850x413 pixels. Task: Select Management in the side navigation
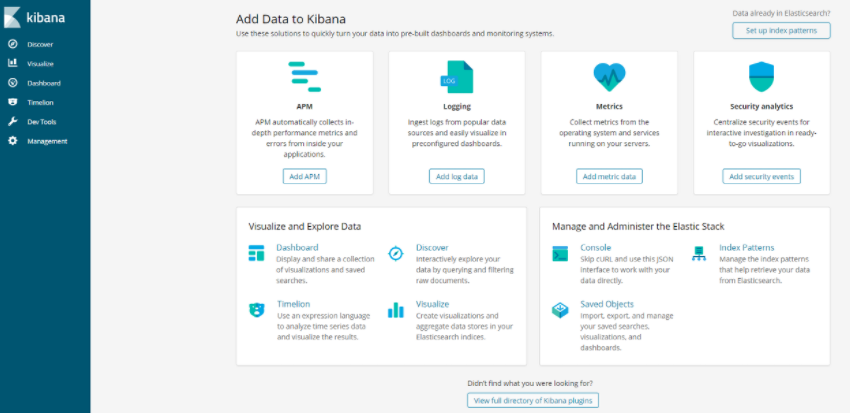coord(47,141)
